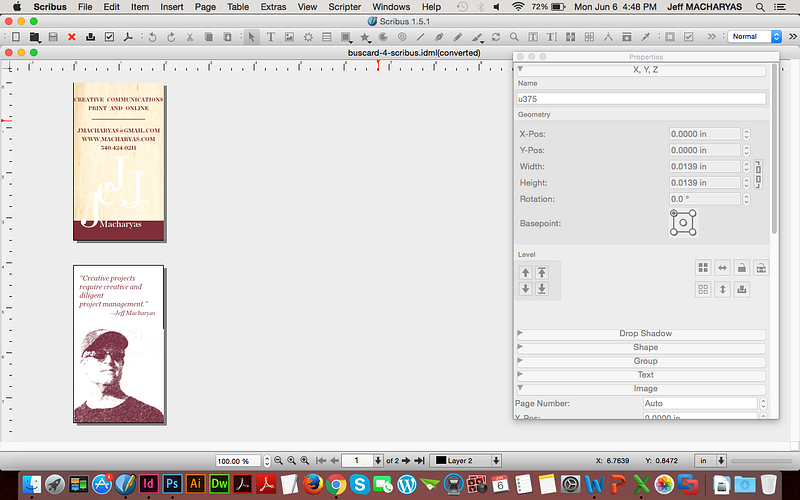Screen dimensions: 800x500
Task: Open the Normal preview mode dropdown
Action: click(x=755, y=37)
